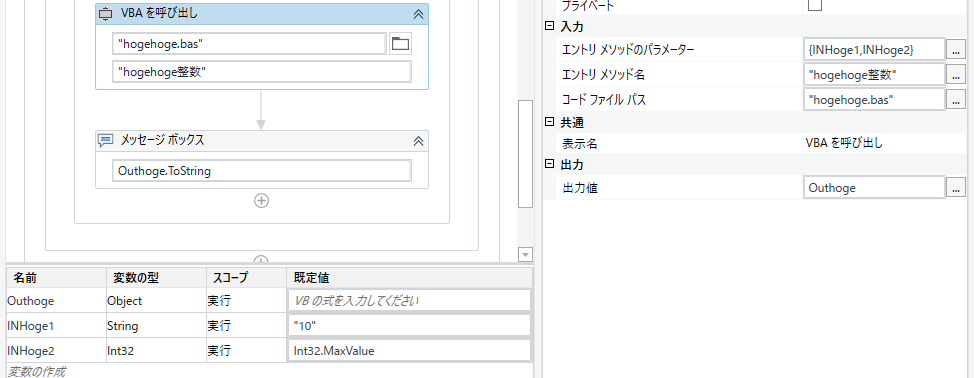
Task: Select the Outhoge variable name cell
Action: point(56,301)
